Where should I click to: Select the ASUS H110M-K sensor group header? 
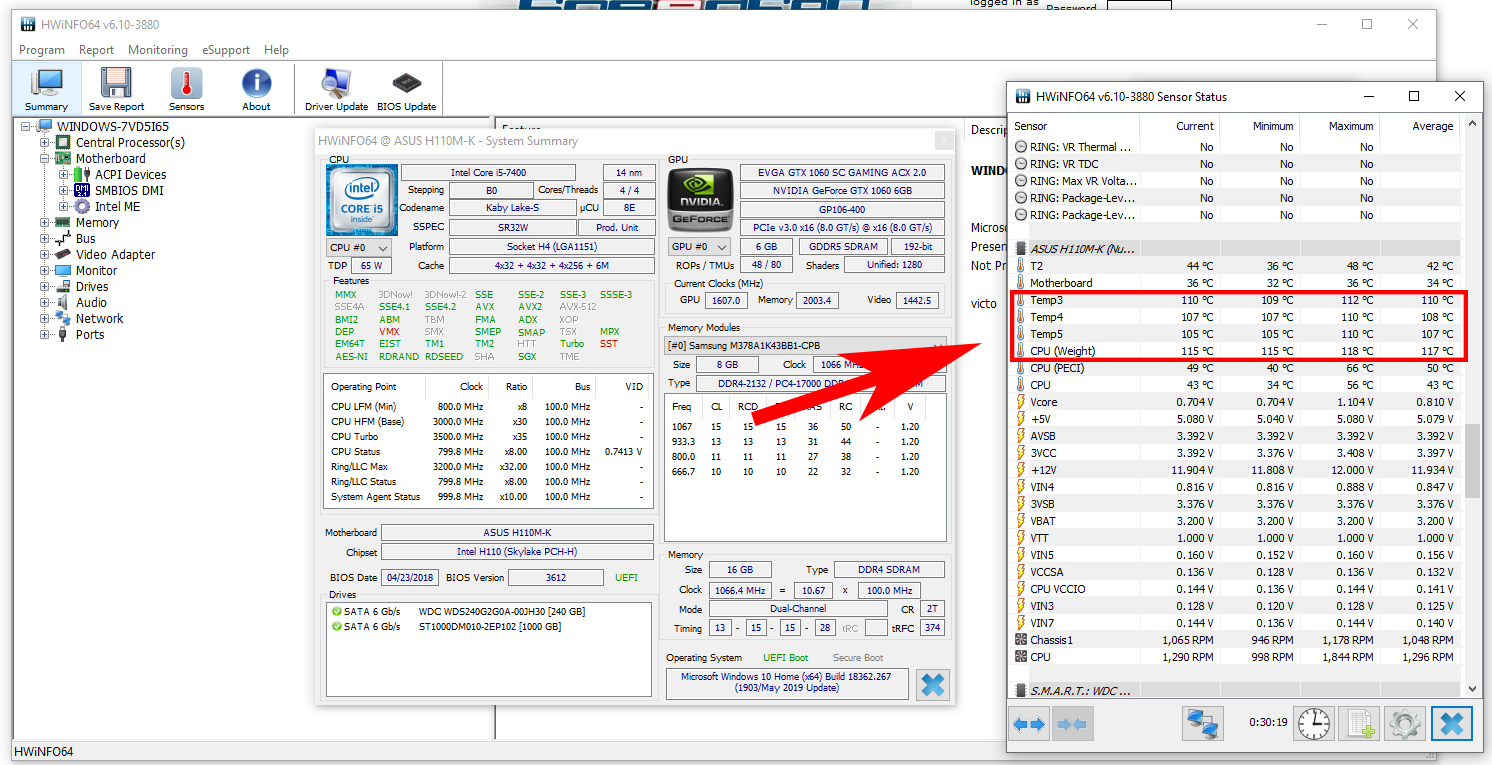click(x=1235, y=249)
